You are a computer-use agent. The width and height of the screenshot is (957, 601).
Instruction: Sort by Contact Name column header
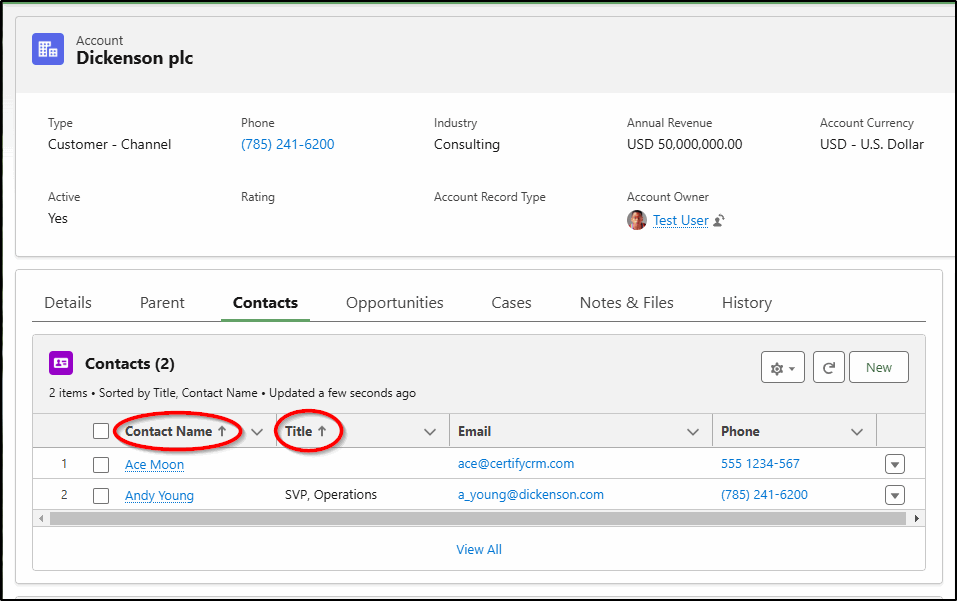[x=176, y=431]
